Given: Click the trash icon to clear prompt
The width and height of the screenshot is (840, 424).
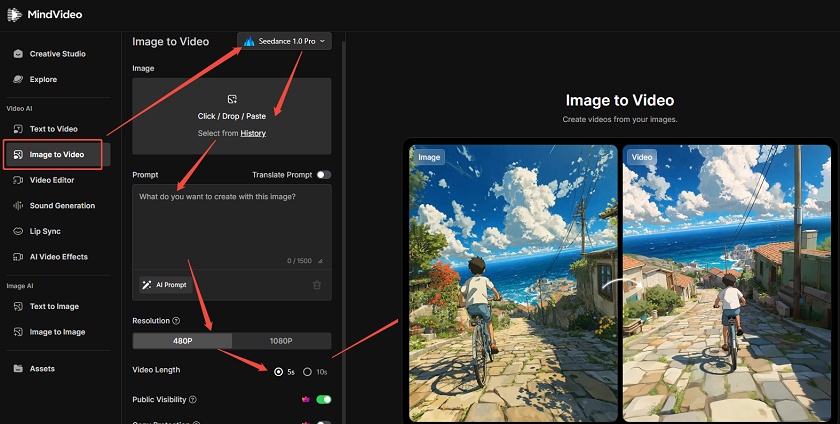Looking at the screenshot, I should tap(317, 285).
